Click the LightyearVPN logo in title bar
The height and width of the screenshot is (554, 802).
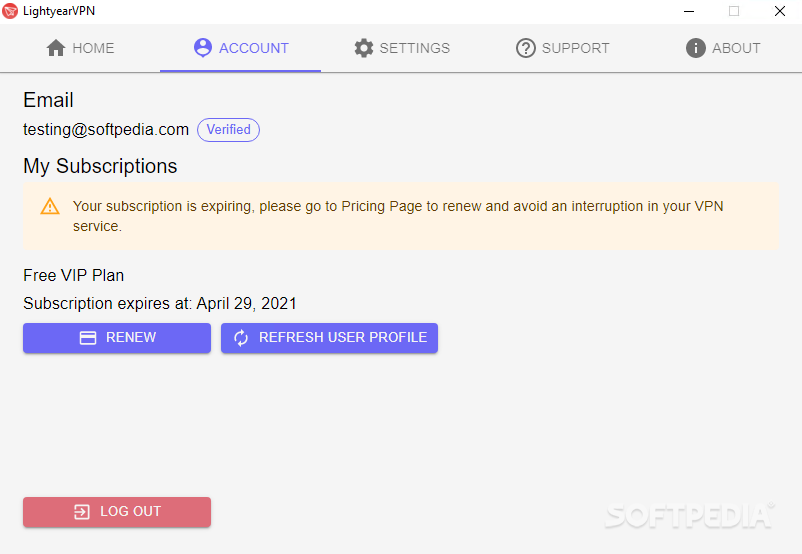pos(10,11)
